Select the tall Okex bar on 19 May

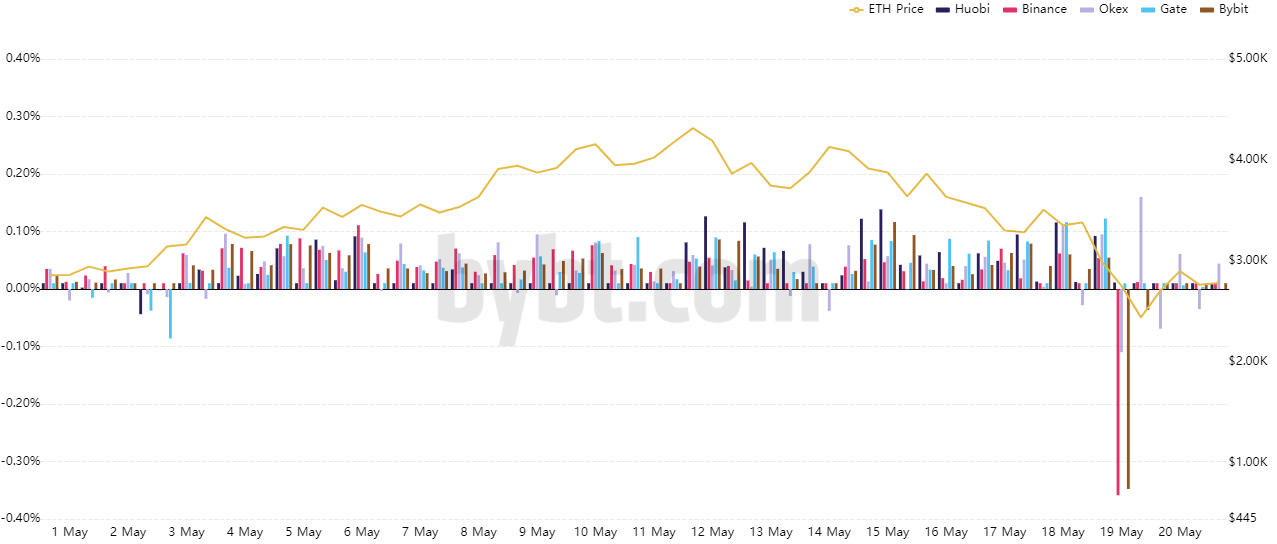coord(1141,242)
